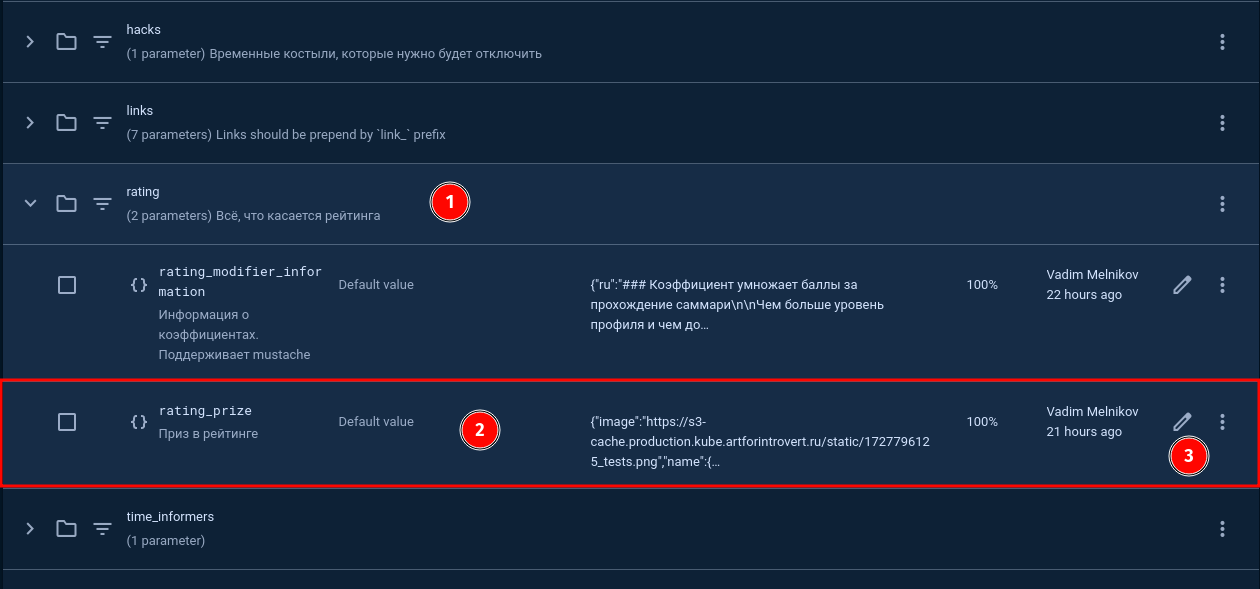The width and height of the screenshot is (1260, 589).
Task: Edit rating_modifier_information with its pencil icon
Action: tap(1182, 284)
